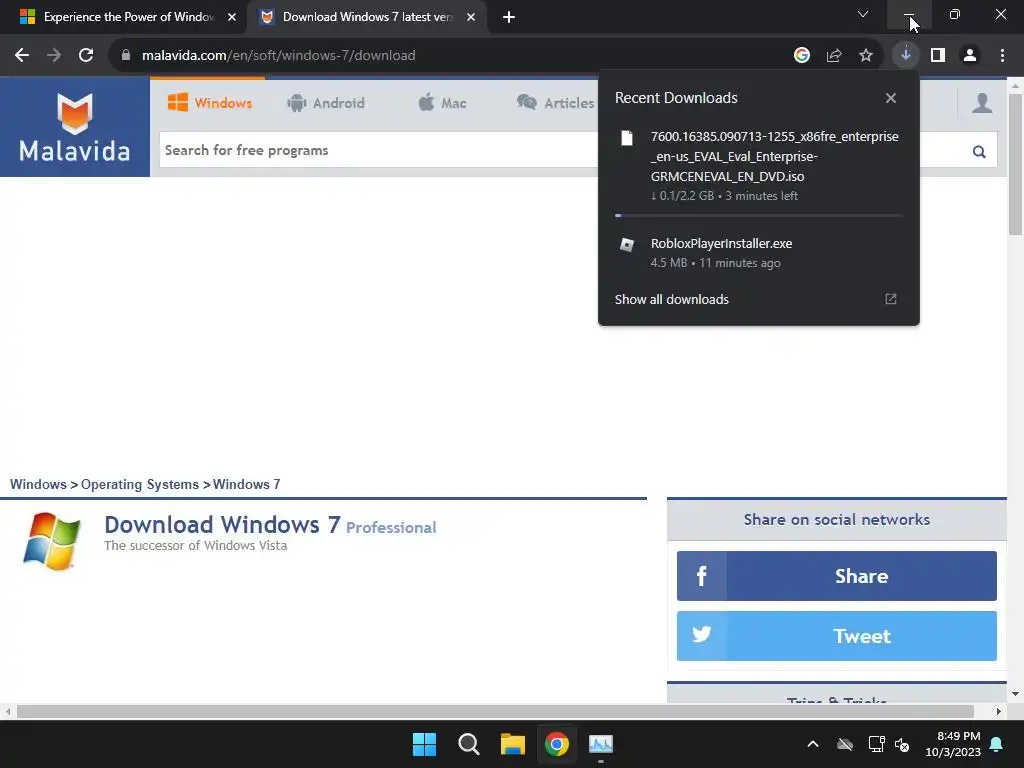
Task: Click the external-link icon beside Show all downloads
Action: coord(890,299)
